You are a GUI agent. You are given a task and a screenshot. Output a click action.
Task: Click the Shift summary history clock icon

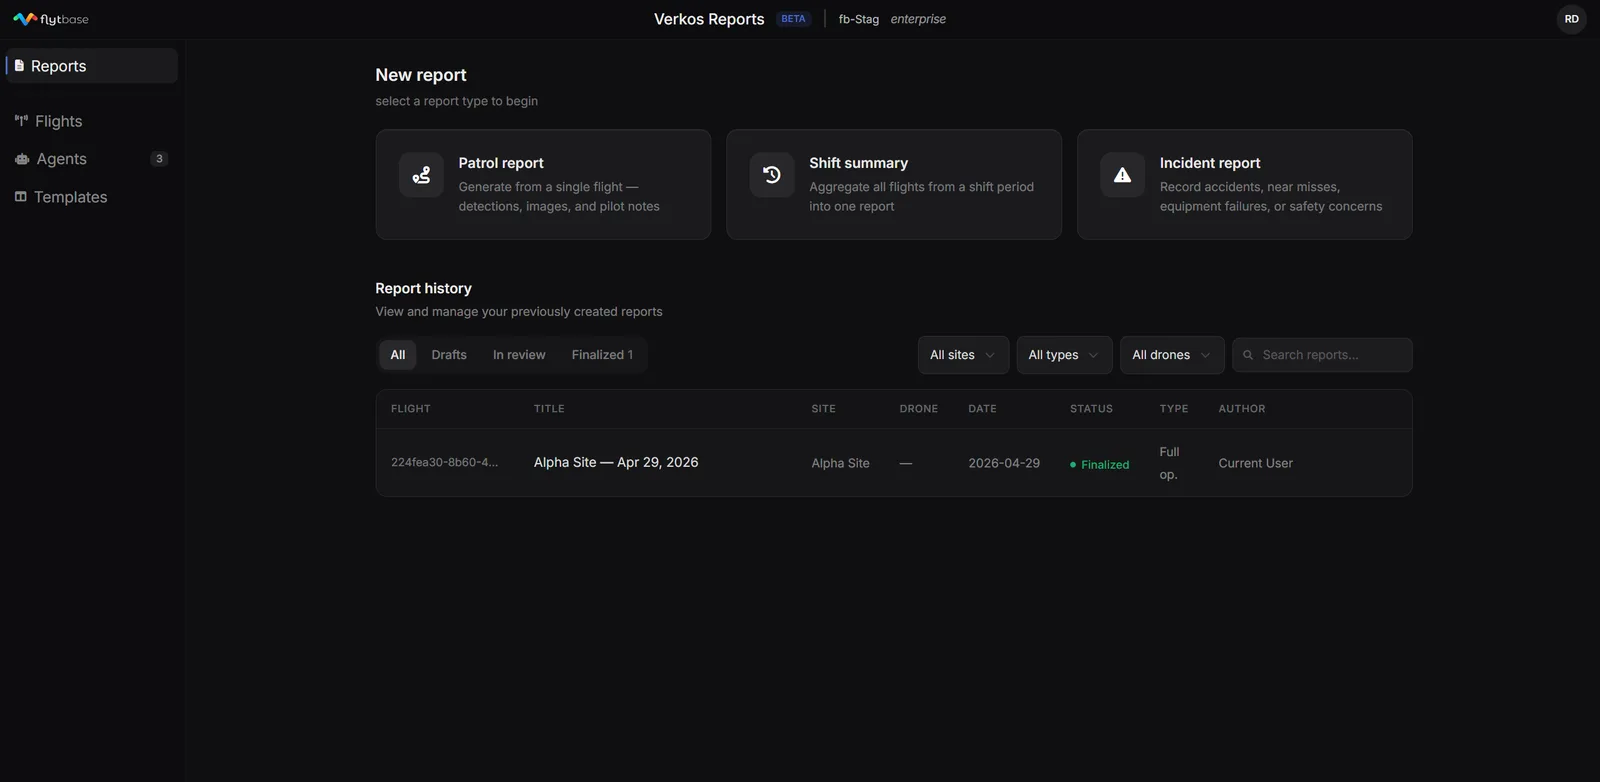[772, 175]
